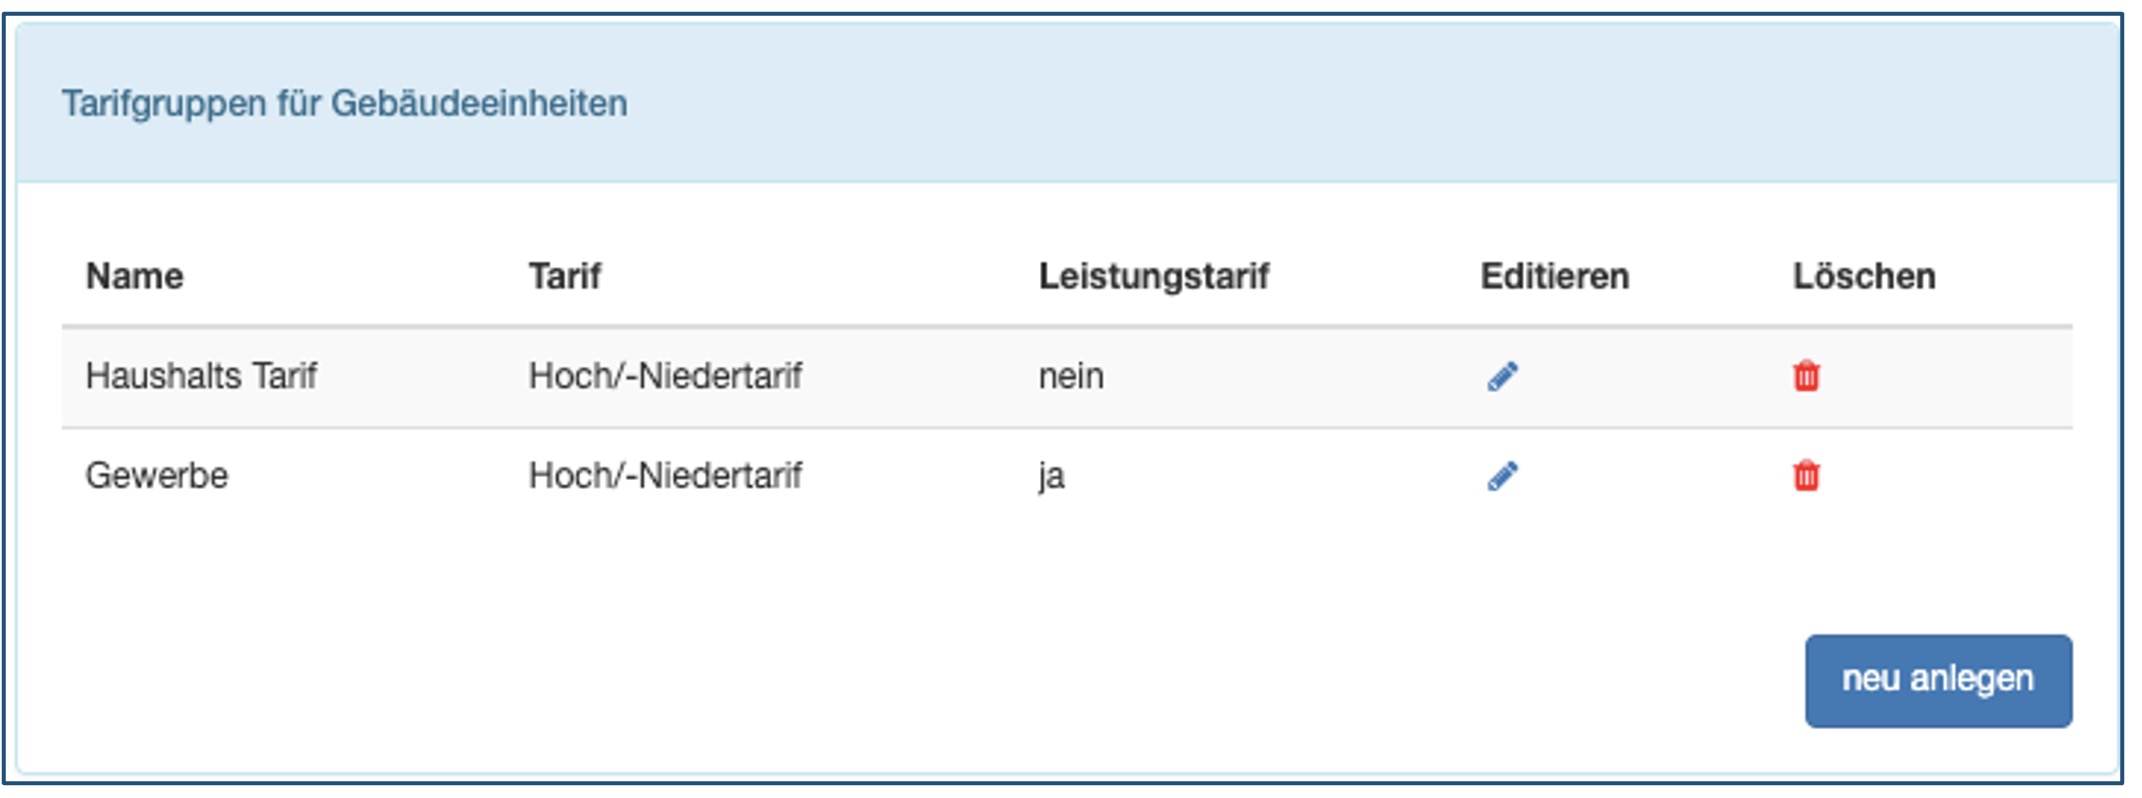Click Hoch/-Niedertarif in the Gewerbe row
The width and height of the screenshot is (2142, 798).
[665, 476]
